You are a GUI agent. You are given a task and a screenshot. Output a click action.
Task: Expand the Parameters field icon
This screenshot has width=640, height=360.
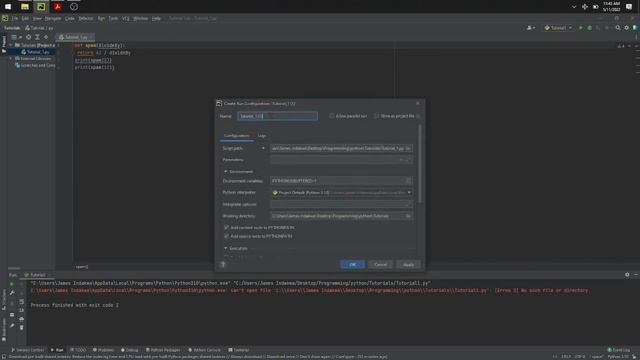click(409, 160)
